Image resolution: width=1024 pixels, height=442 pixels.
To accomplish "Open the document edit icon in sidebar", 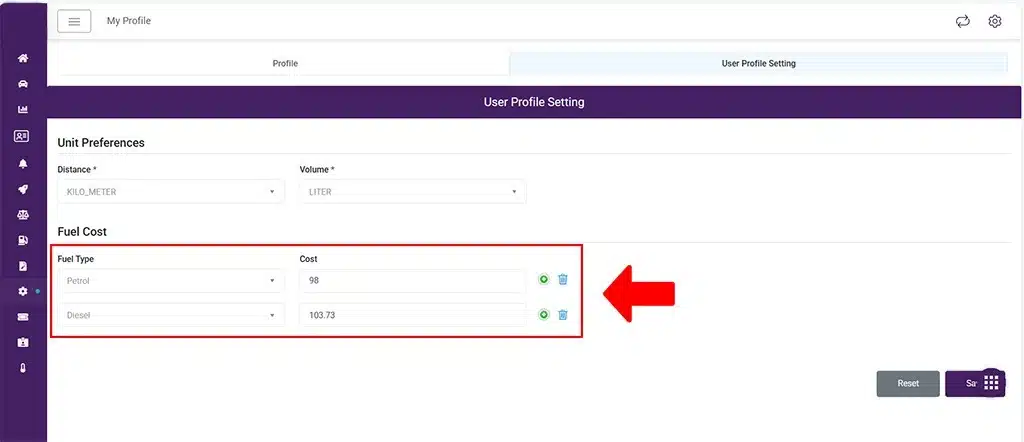I will (x=23, y=266).
